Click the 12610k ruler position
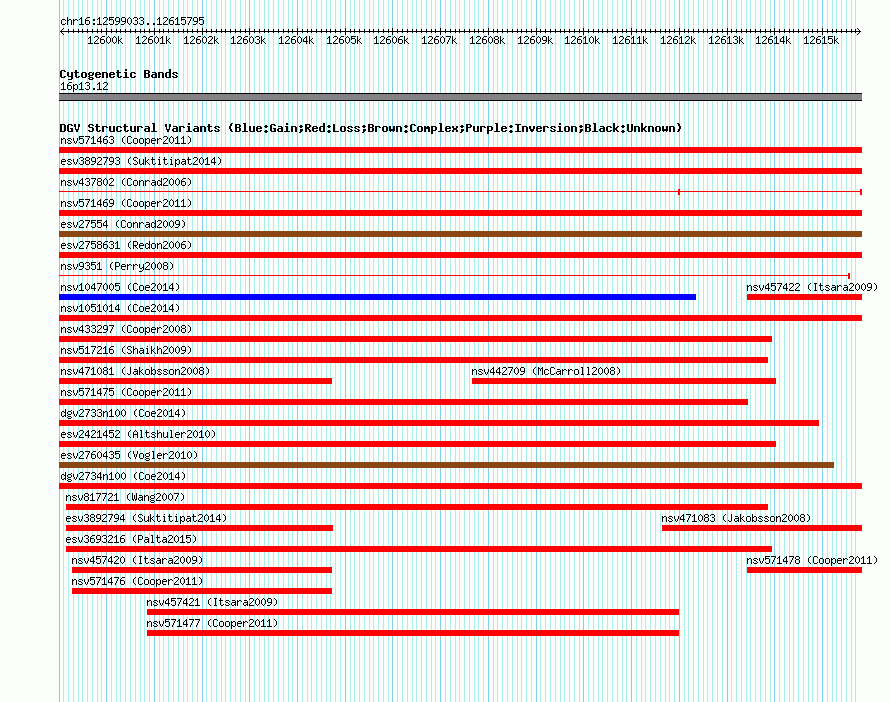The width and height of the screenshot is (890, 702). coord(582,40)
